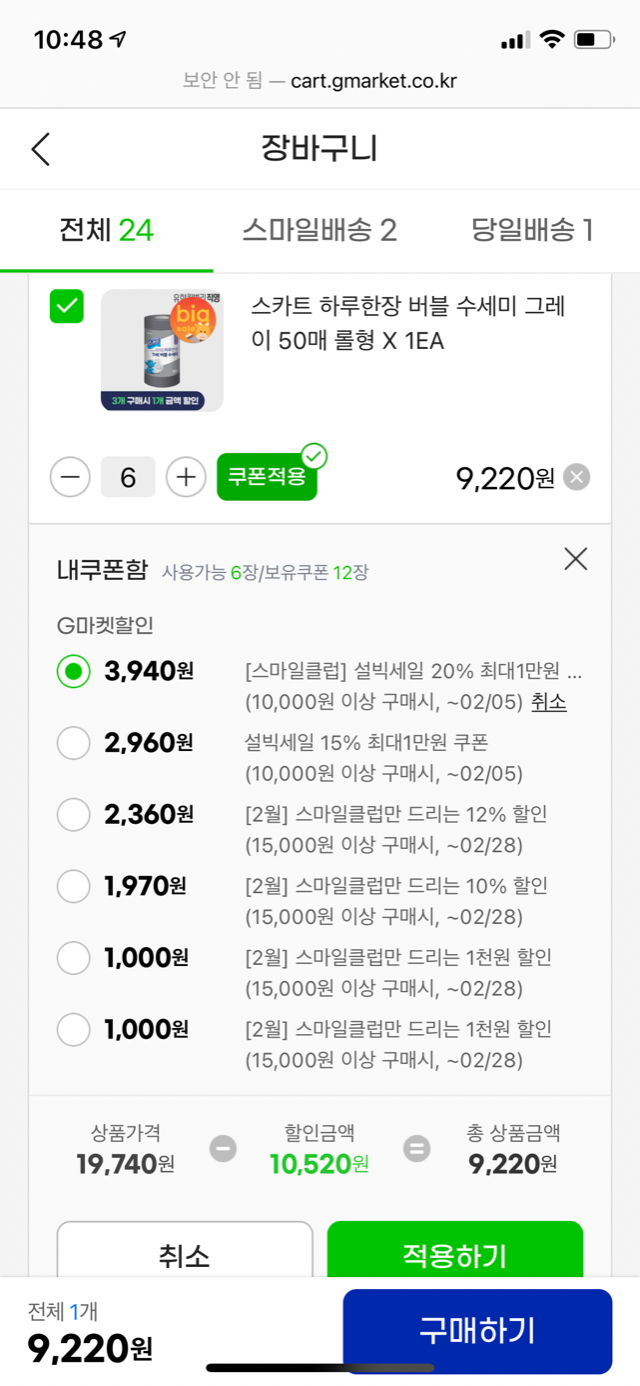
Task: Open the 전체 24 tab
Action: (106, 231)
